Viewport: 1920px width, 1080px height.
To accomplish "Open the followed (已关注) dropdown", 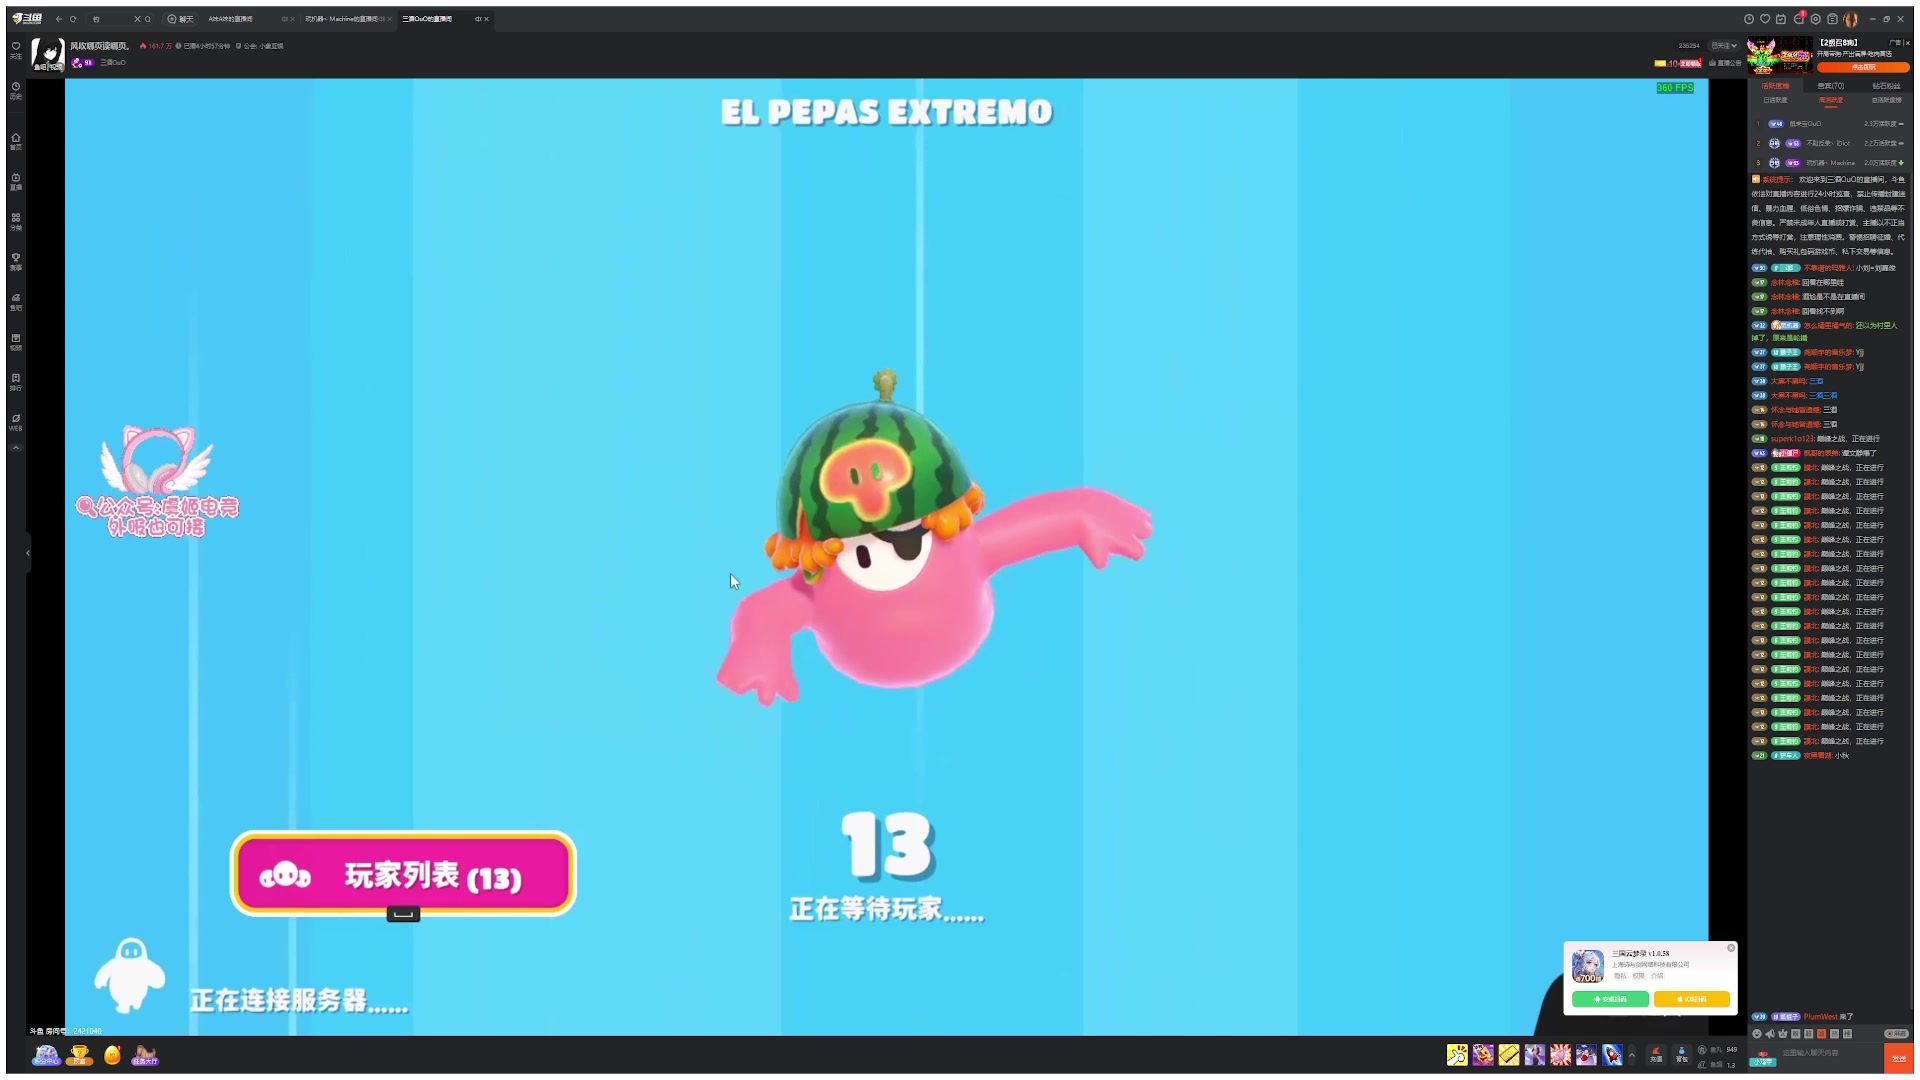I will click(x=1723, y=46).
